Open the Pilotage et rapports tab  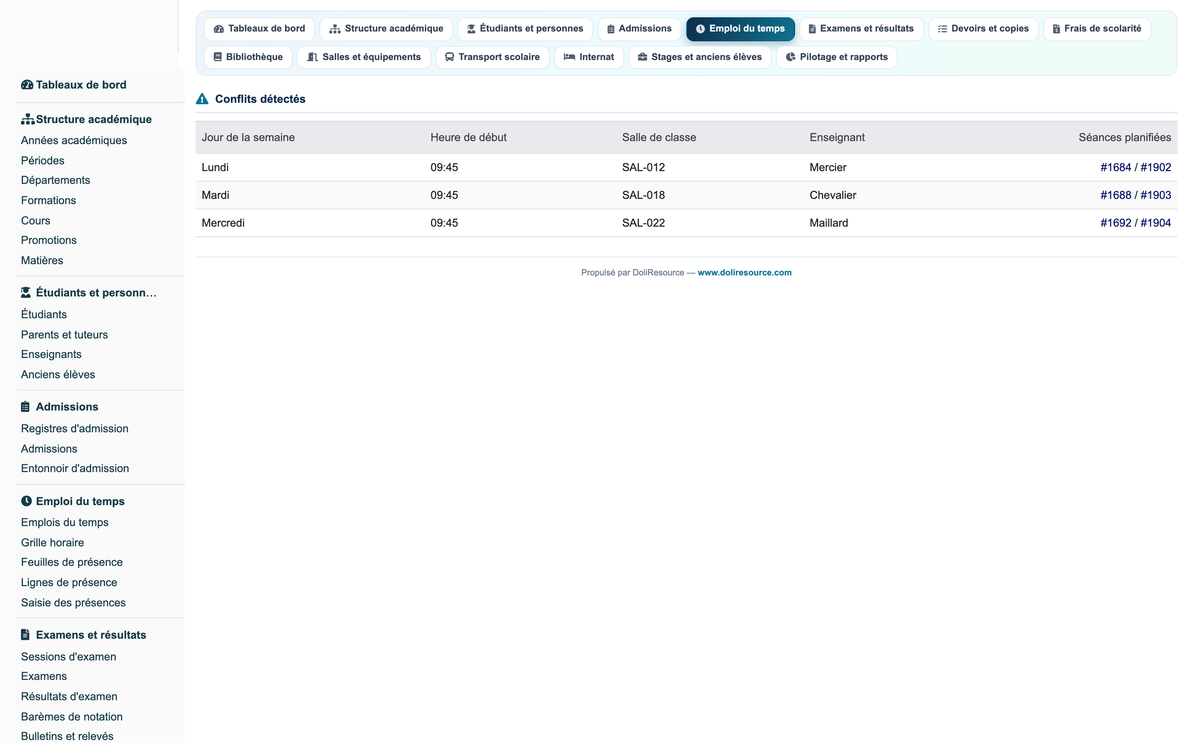coord(837,57)
